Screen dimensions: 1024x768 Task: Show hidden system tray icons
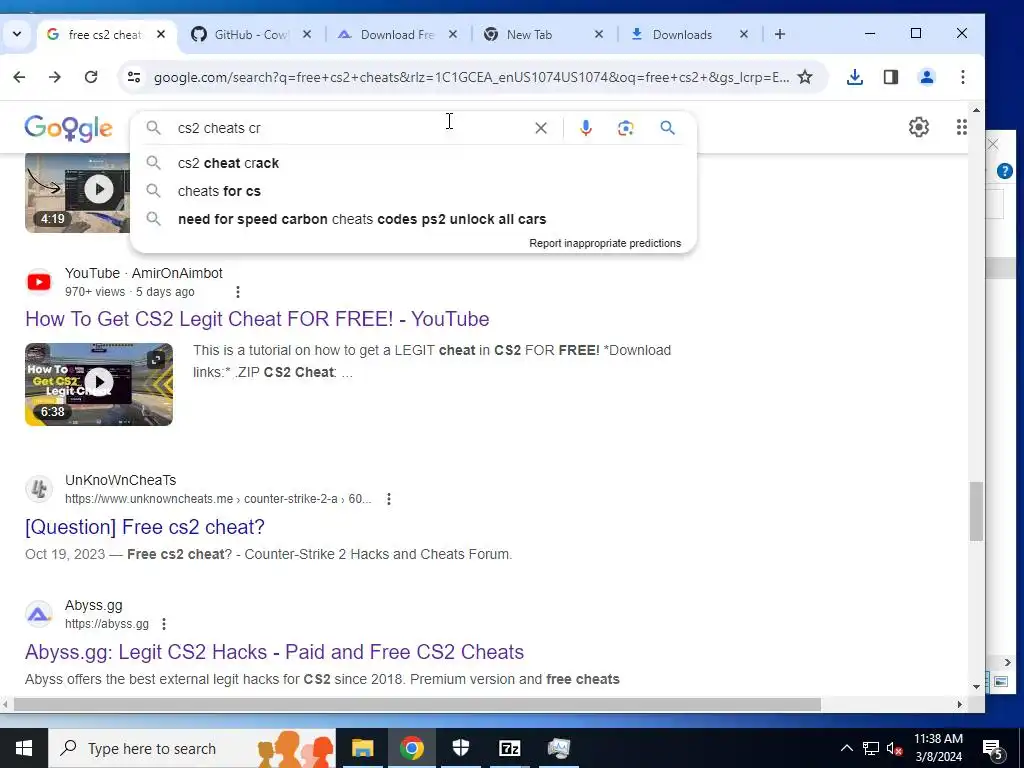(x=846, y=748)
